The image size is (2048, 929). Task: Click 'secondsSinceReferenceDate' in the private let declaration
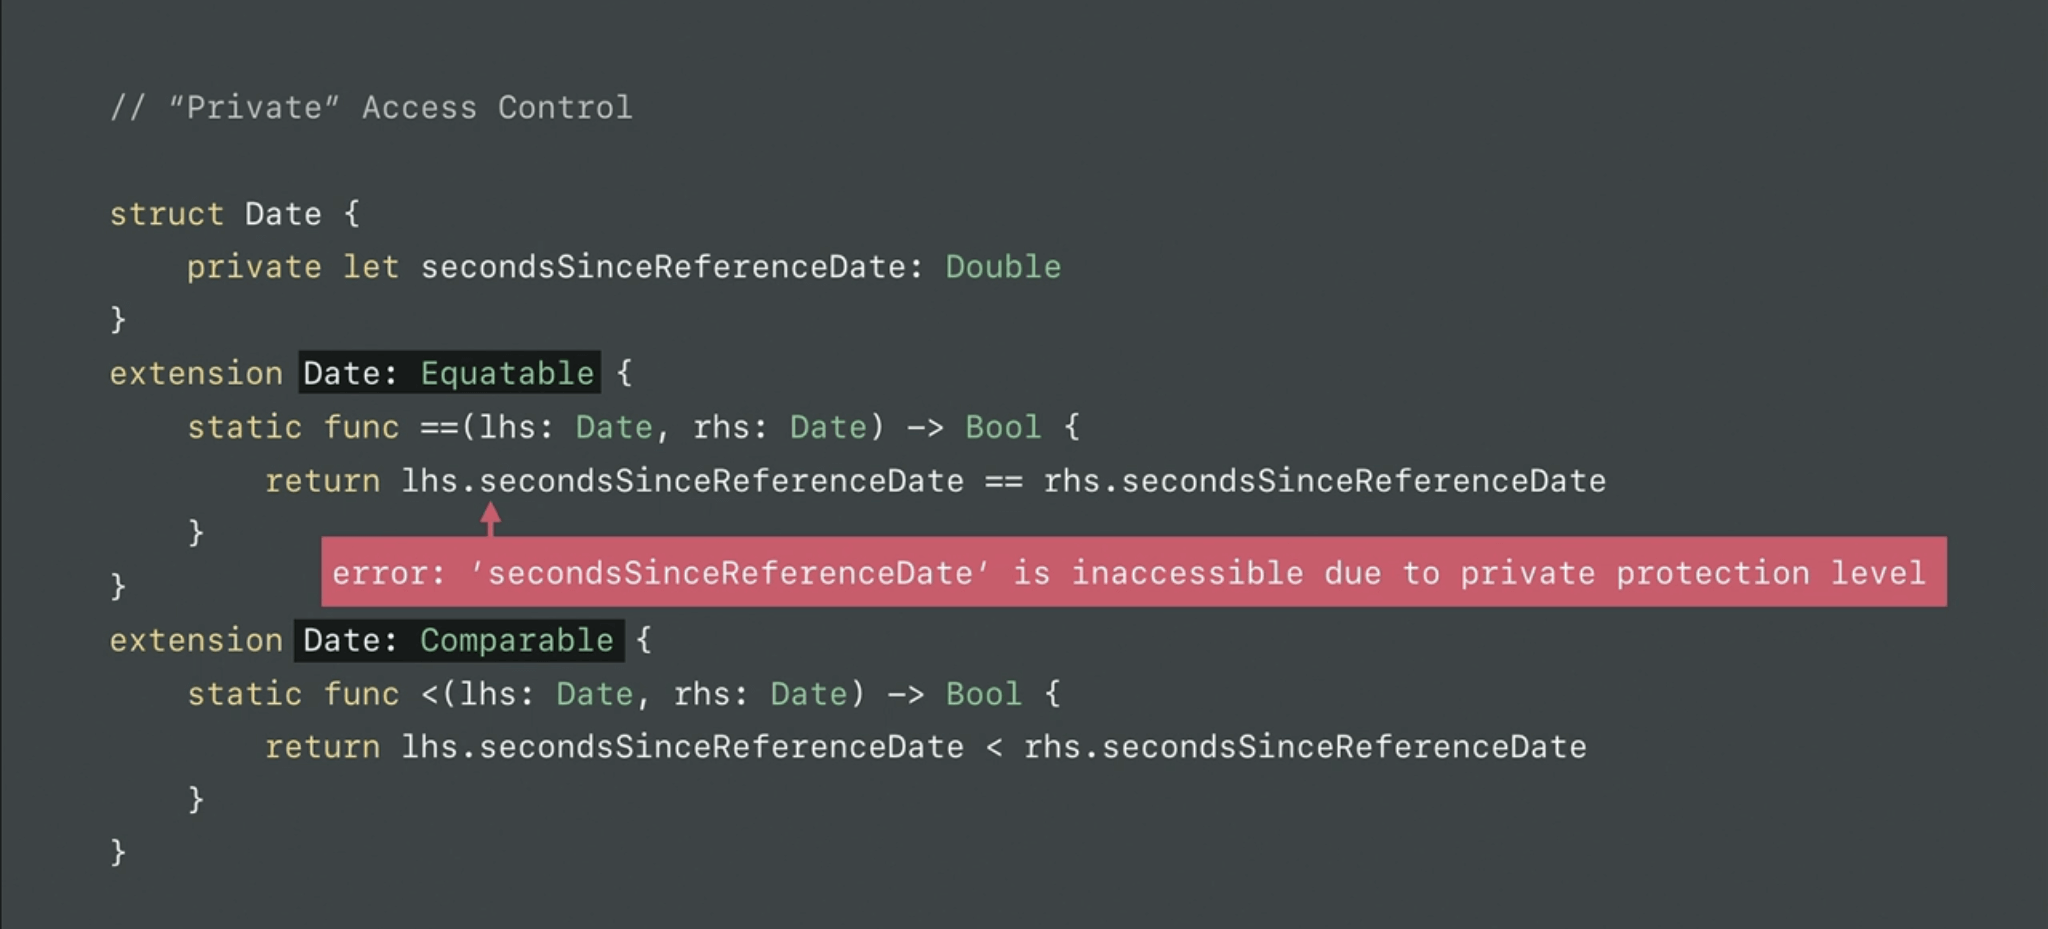[662, 267]
